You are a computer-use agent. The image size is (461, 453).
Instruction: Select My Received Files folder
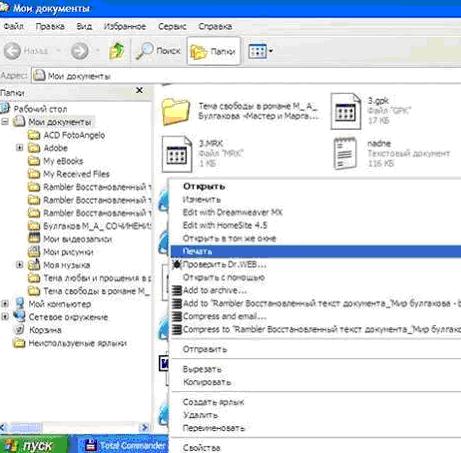coord(76,174)
